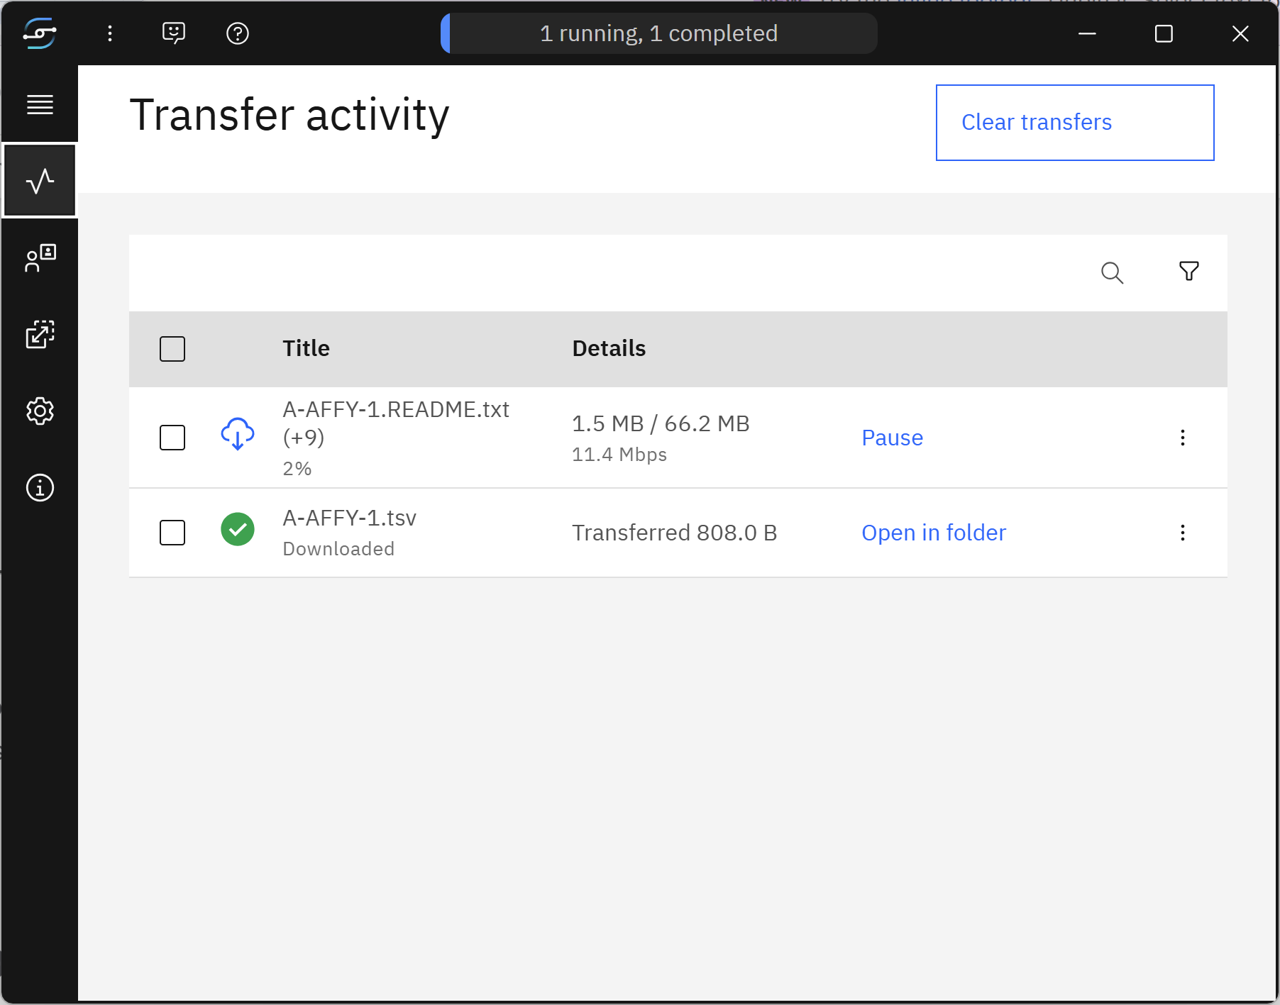This screenshot has height=1005, width=1280.
Task: Open more options for A-AFFY-1.README.txt row
Action: click(1182, 438)
